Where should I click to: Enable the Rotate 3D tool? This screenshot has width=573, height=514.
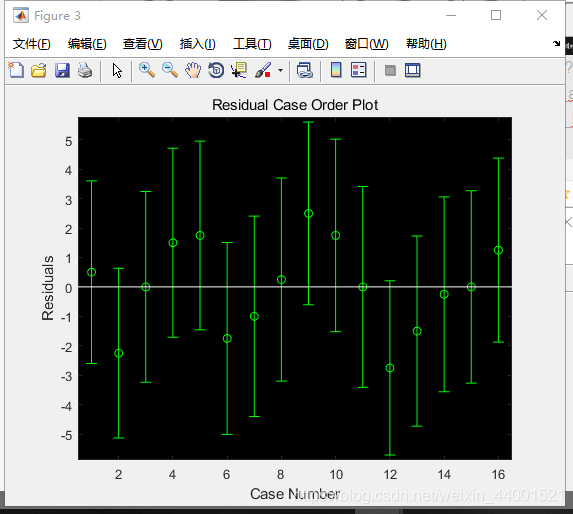point(216,70)
